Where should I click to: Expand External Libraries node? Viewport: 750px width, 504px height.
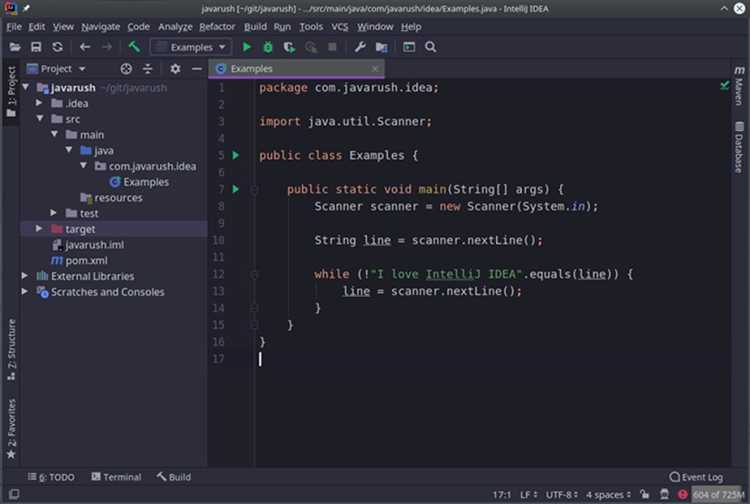[x=24, y=275]
